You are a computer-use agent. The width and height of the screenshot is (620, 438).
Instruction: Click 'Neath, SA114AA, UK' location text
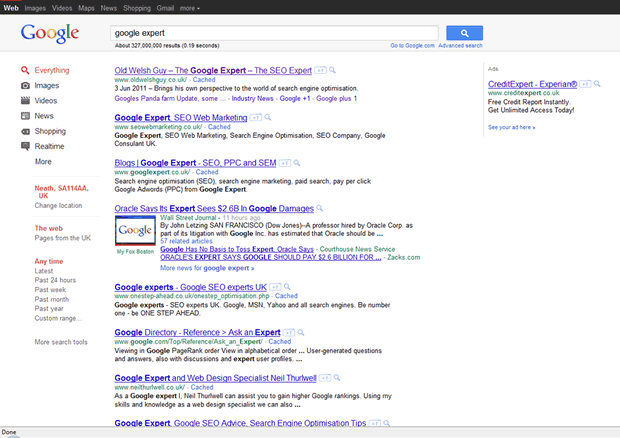(x=62, y=192)
